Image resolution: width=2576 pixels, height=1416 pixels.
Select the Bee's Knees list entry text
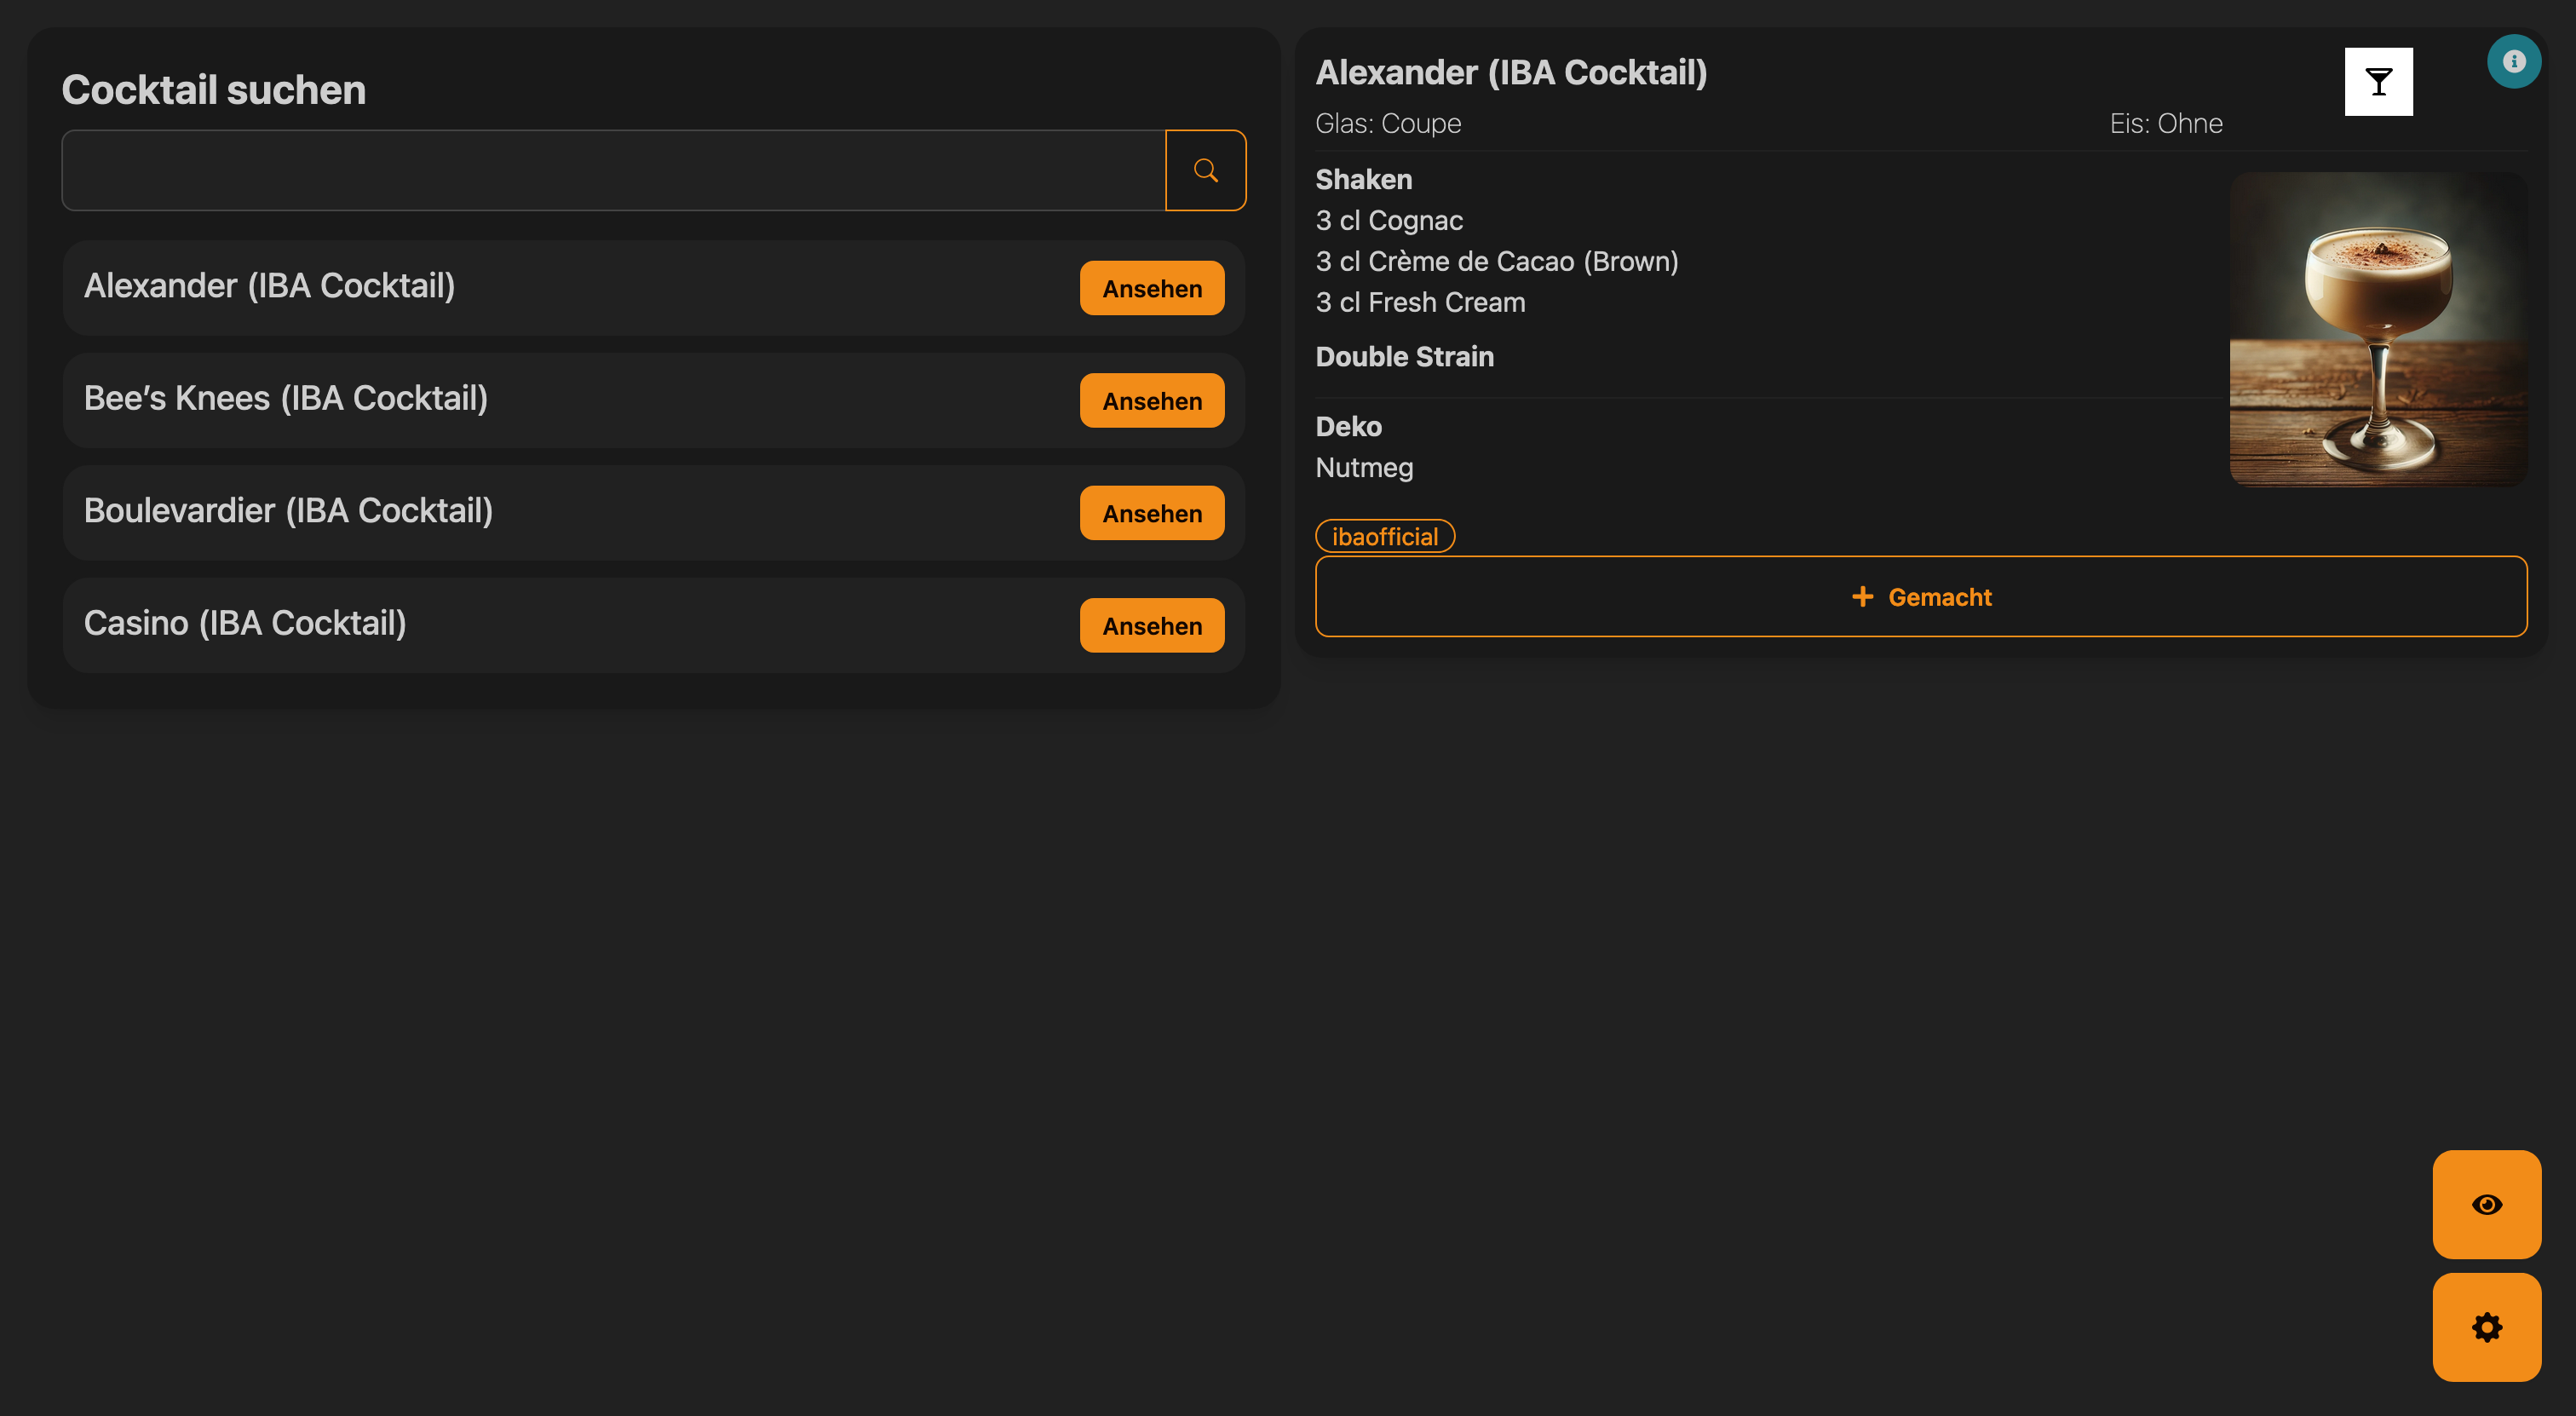pyautogui.click(x=286, y=398)
